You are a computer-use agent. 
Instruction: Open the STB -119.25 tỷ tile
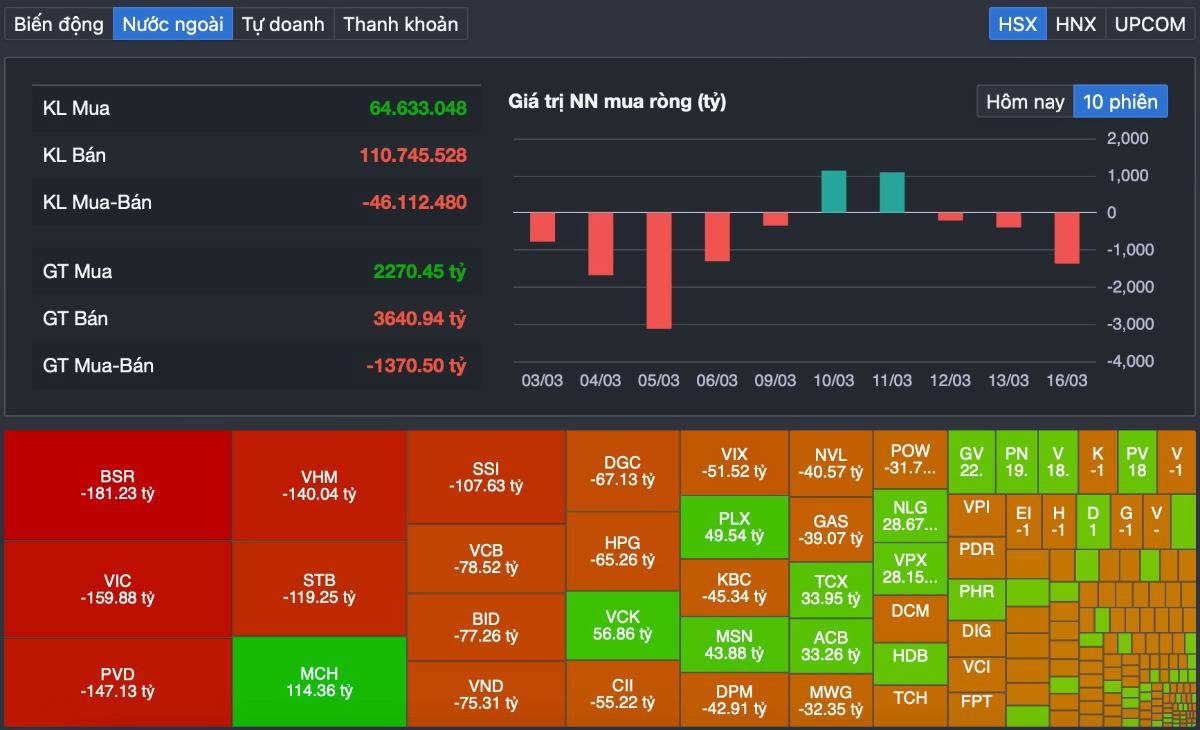[x=319, y=589]
